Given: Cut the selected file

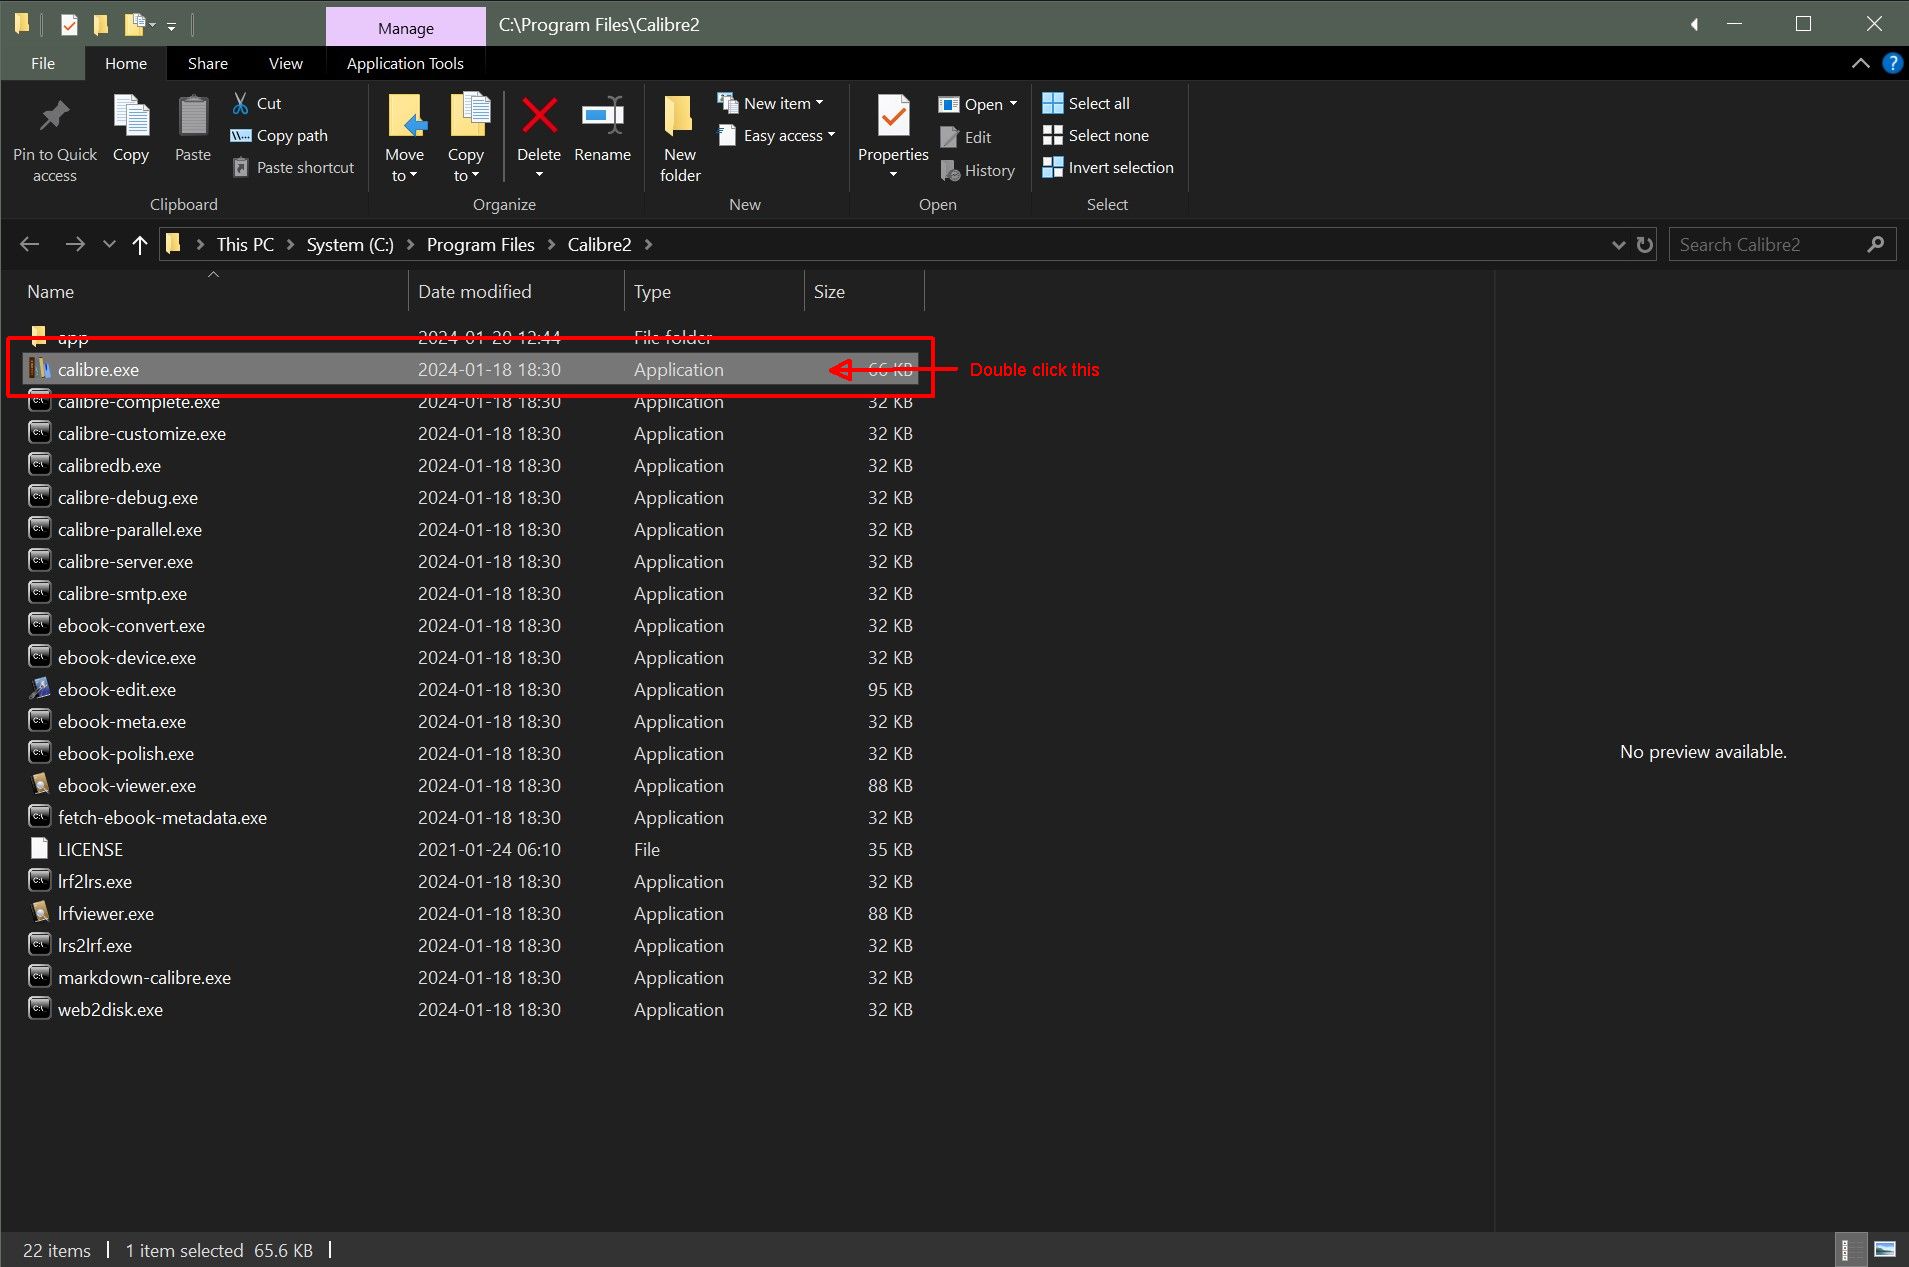Looking at the screenshot, I should pos(257,103).
